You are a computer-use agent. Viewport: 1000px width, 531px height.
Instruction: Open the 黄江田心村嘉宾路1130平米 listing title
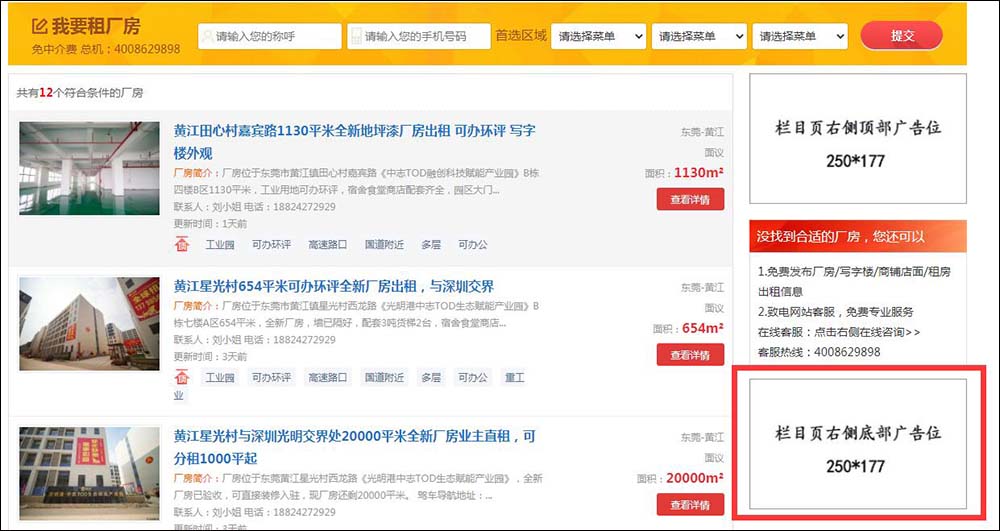[x=355, y=142]
